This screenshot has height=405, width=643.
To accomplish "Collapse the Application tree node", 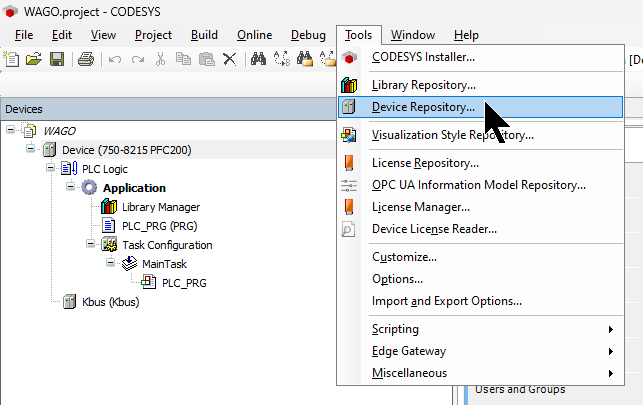I will (x=70, y=187).
